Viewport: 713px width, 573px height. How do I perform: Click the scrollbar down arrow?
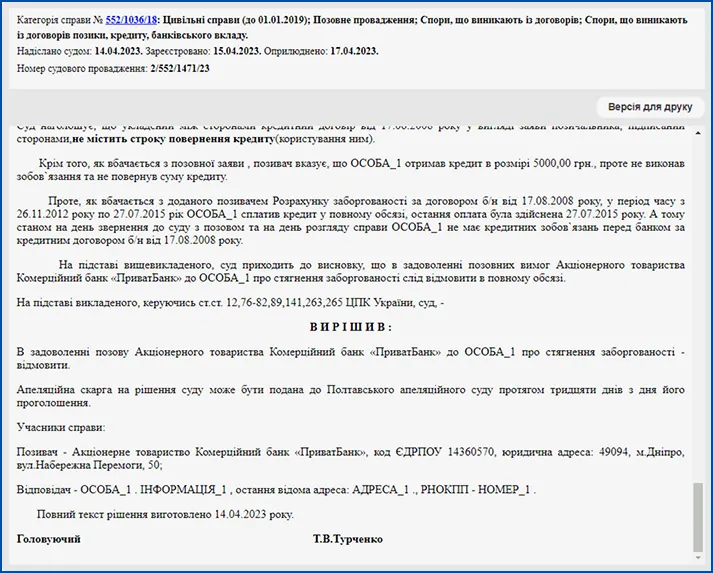698,557
